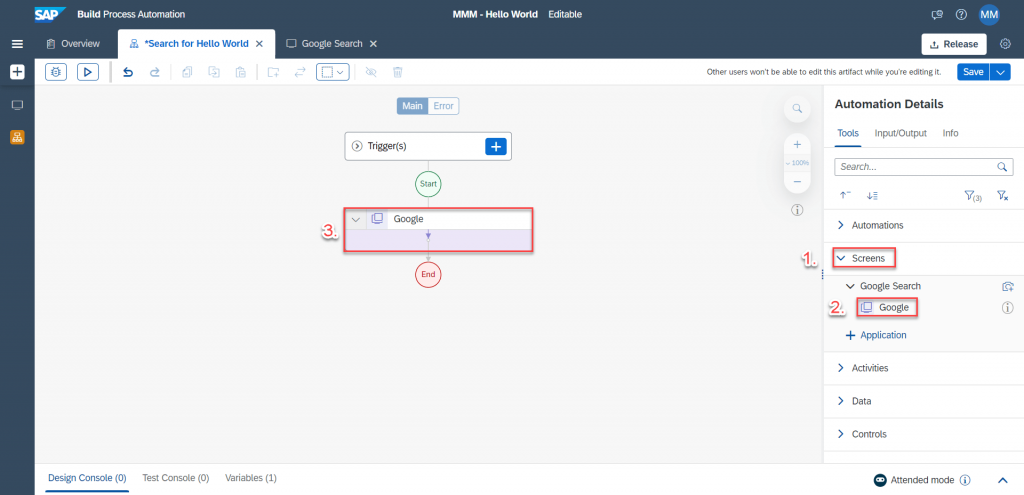Zoom out with the minus button
The height and width of the screenshot is (495, 1024).
point(797,182)
